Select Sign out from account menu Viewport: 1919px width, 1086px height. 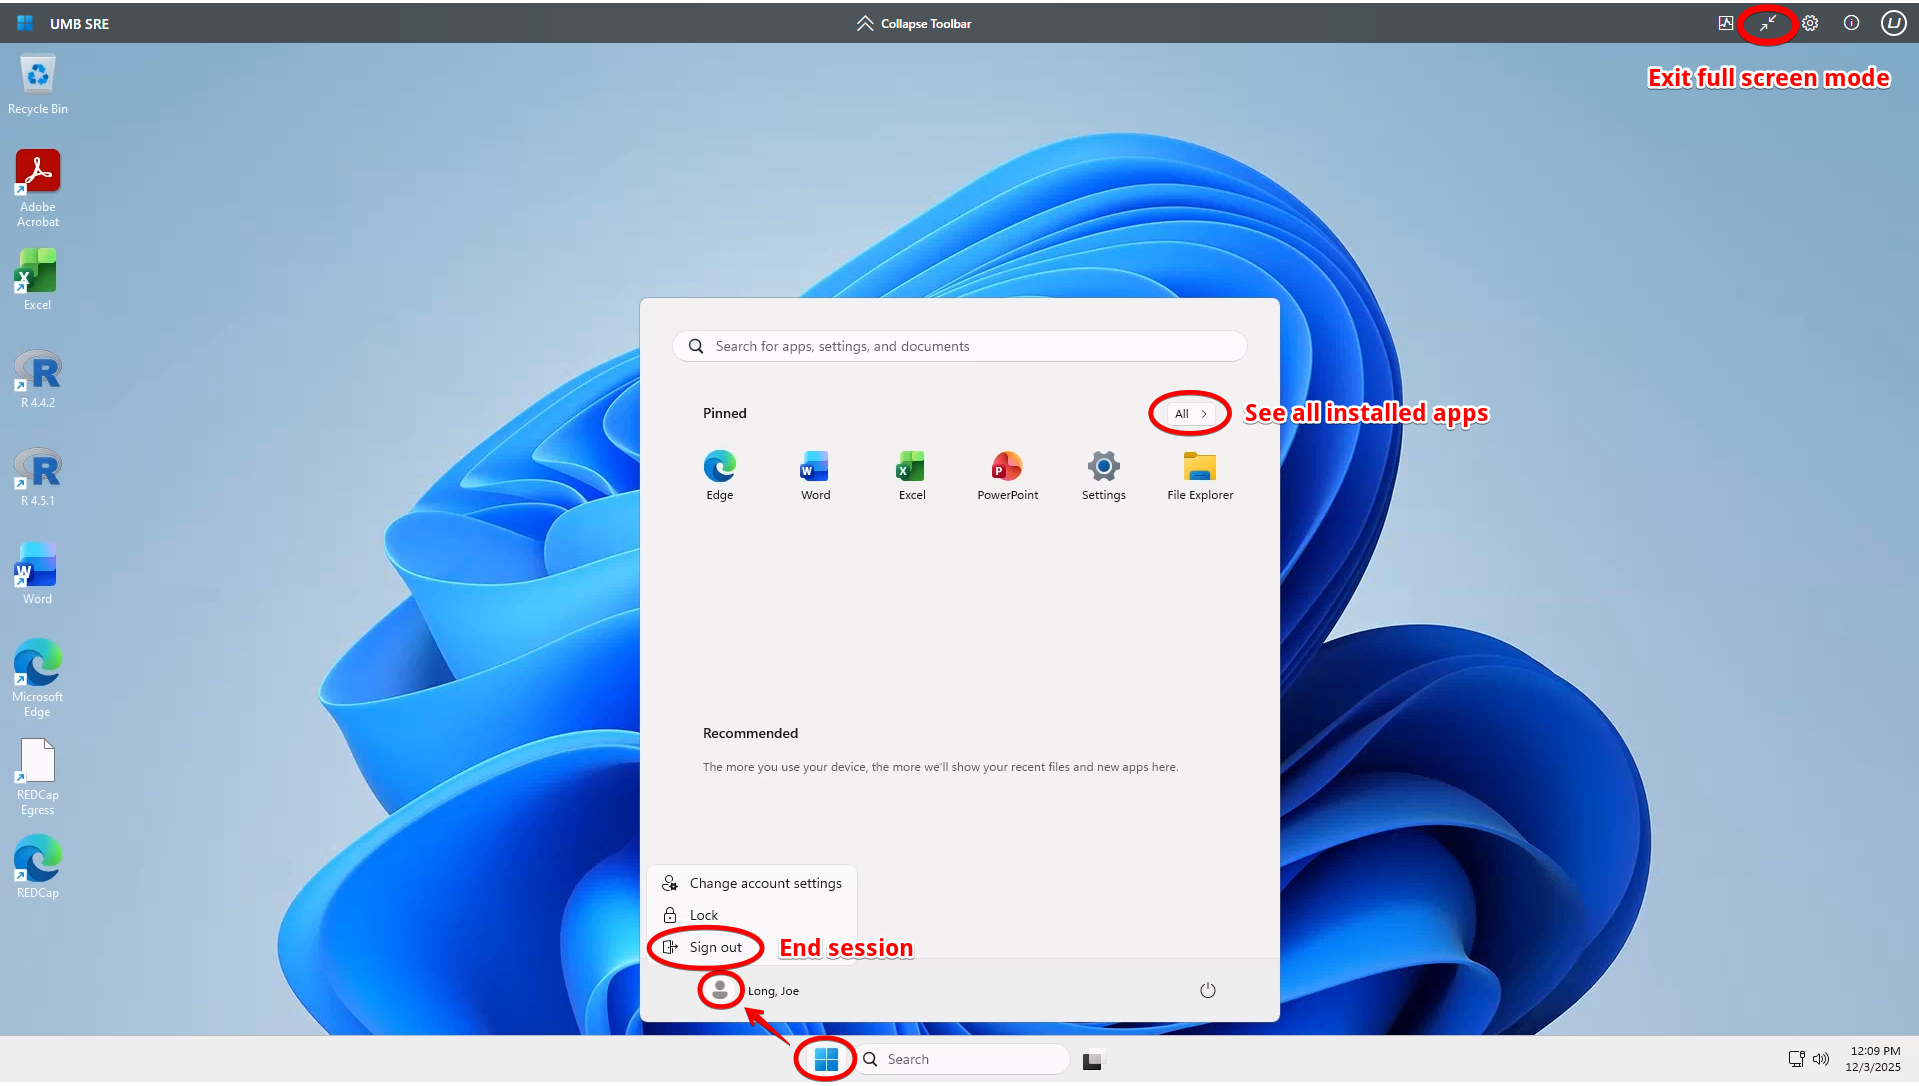click(x=715, y=947)
